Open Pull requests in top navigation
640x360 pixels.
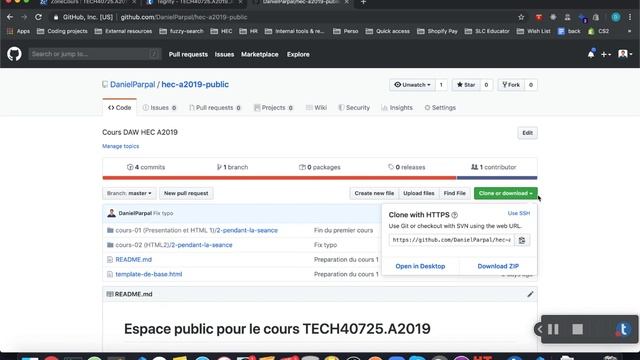188,54
